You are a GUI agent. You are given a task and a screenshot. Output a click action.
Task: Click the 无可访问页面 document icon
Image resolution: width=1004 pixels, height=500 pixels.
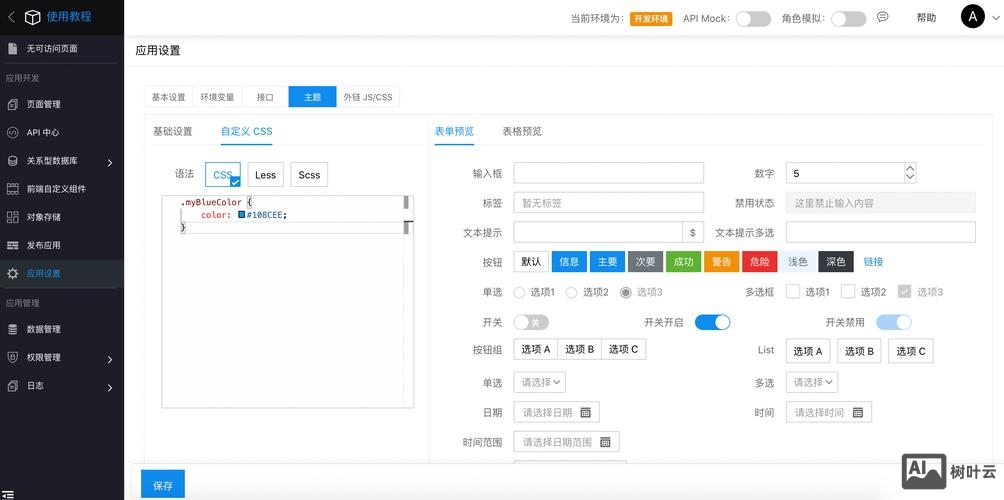pos(13,49)
